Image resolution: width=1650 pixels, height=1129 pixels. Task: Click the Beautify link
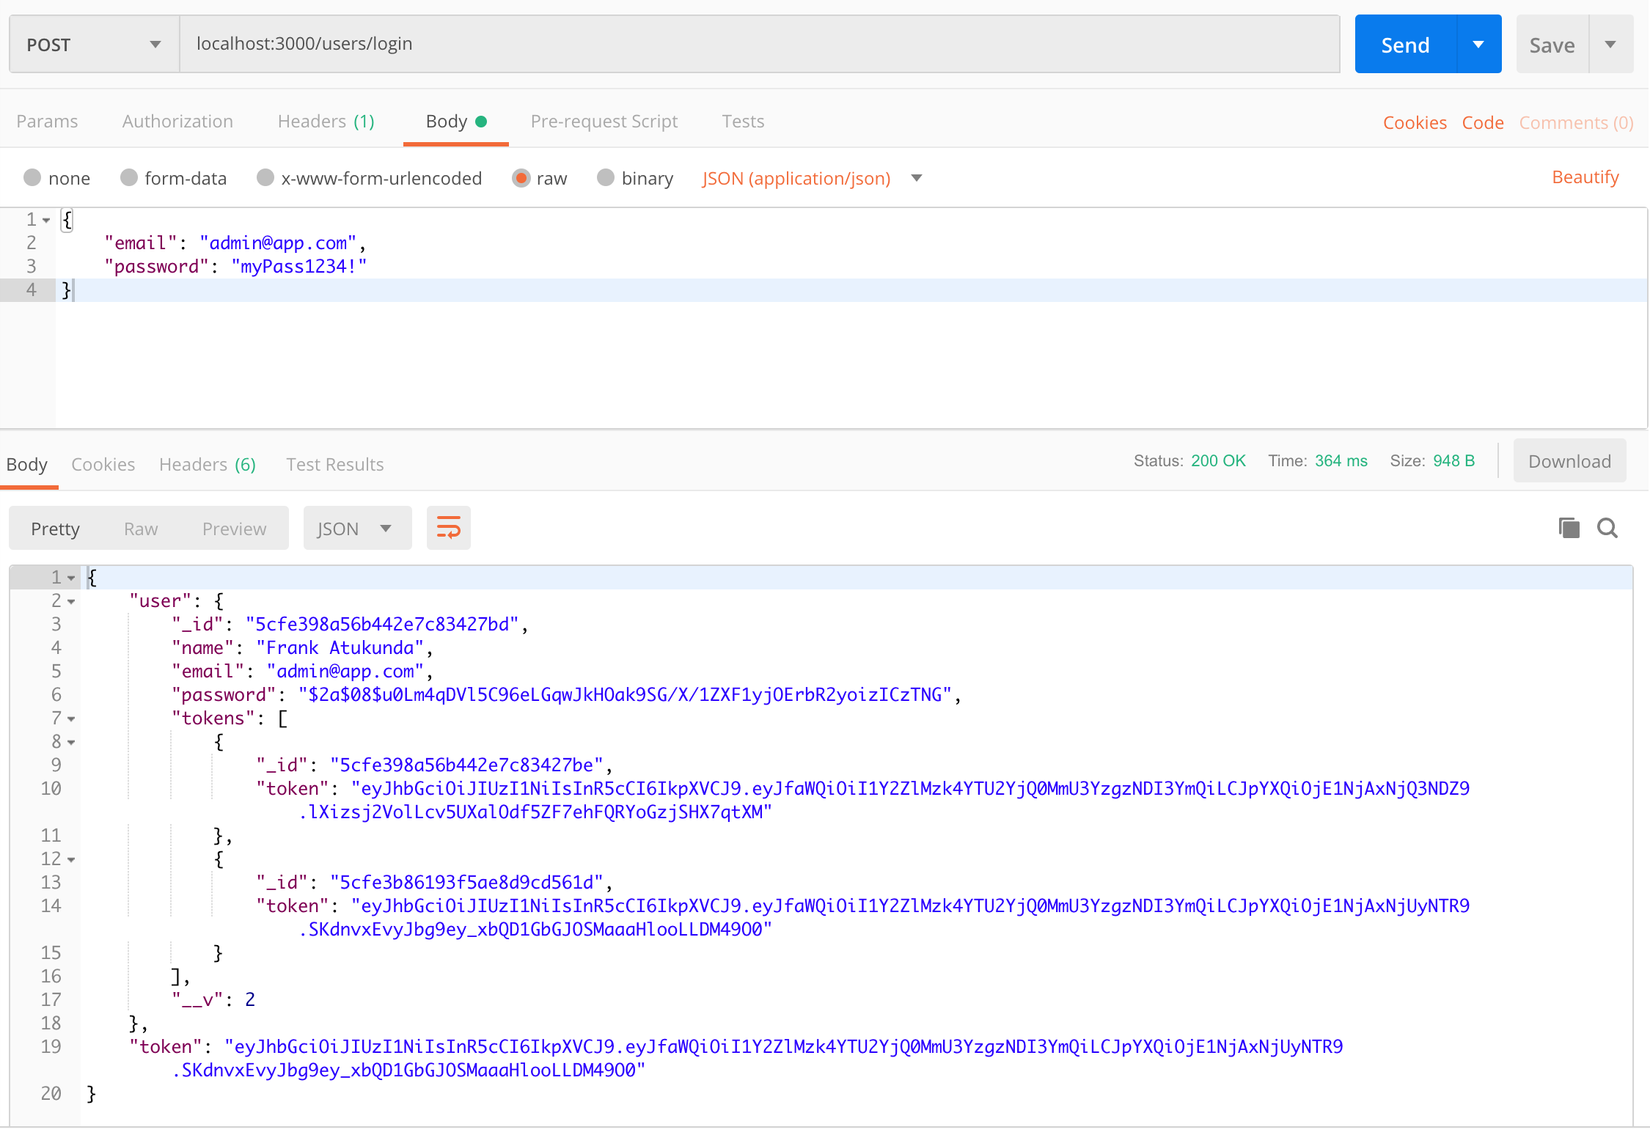[1585, 177]
